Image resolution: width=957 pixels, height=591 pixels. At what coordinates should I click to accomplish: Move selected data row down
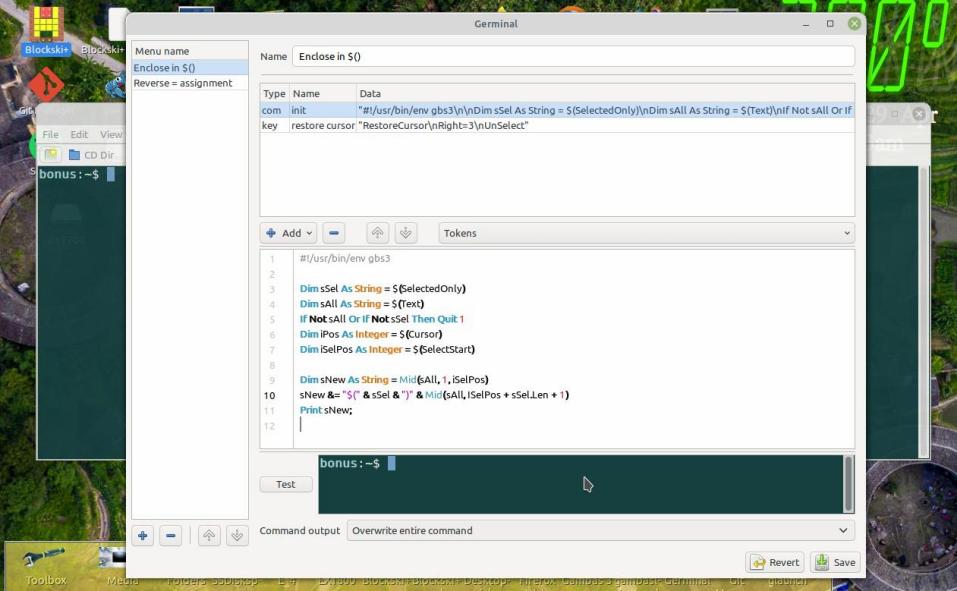405,233
